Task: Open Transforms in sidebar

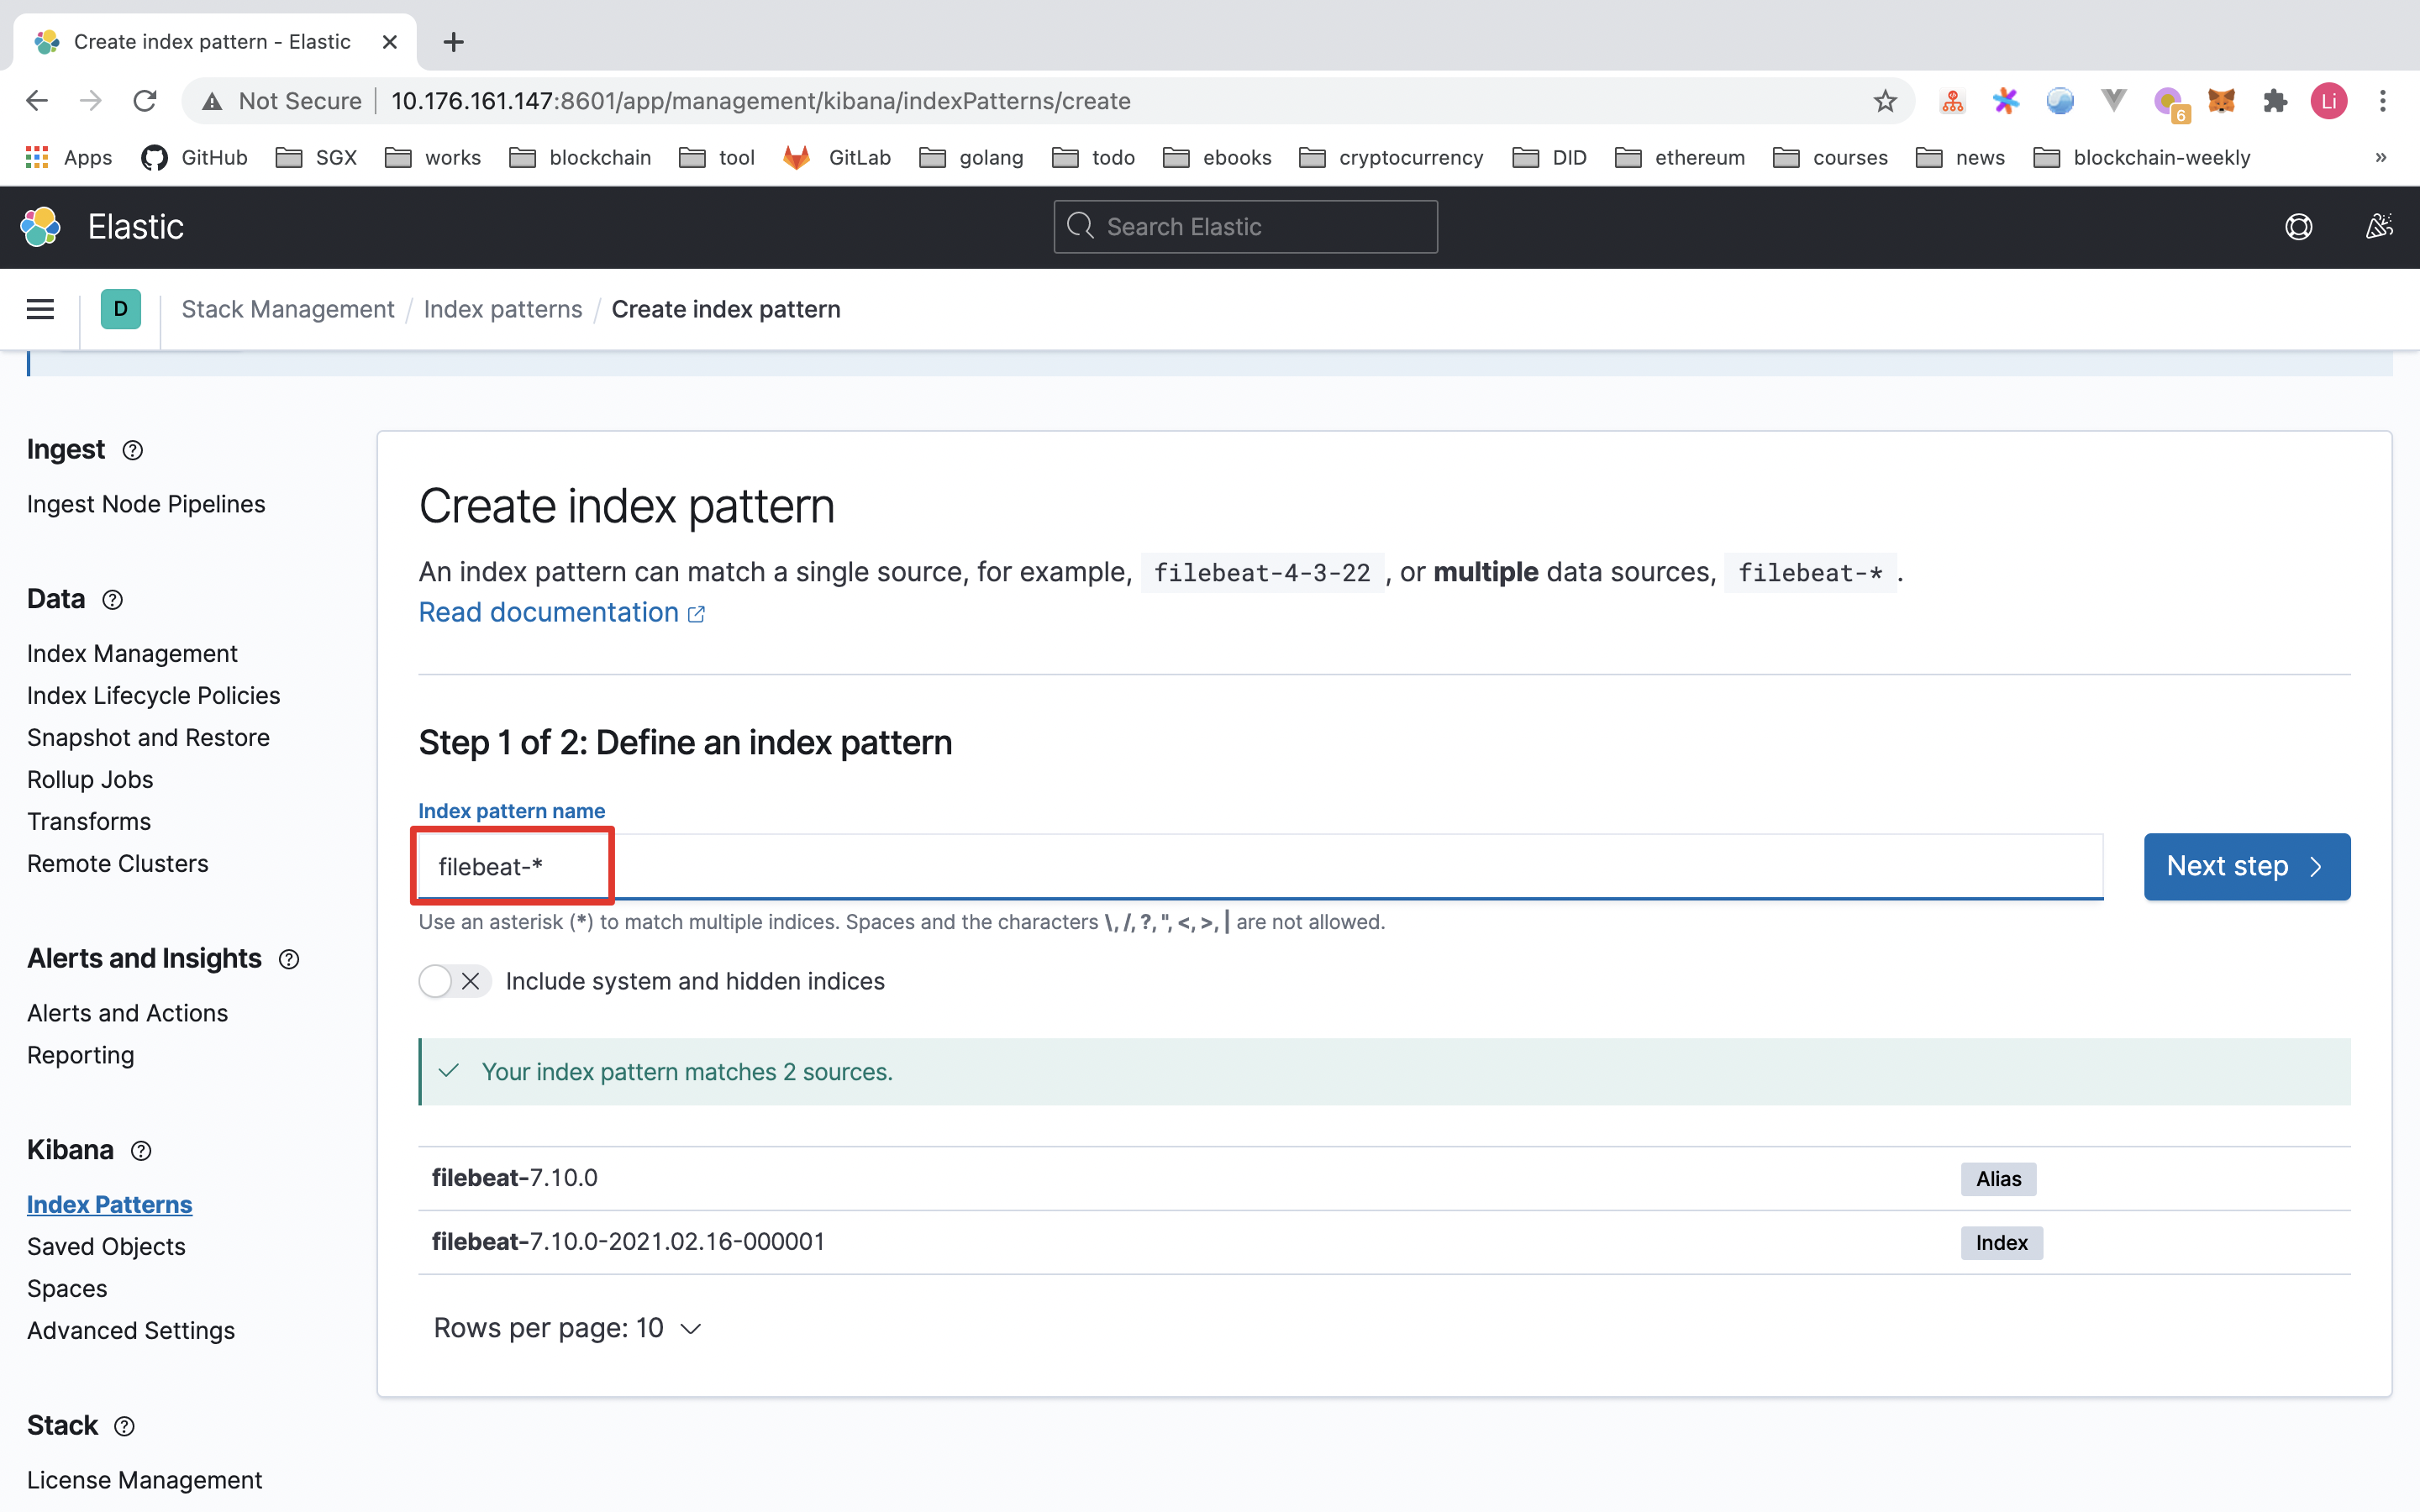Action: (89, 821)
